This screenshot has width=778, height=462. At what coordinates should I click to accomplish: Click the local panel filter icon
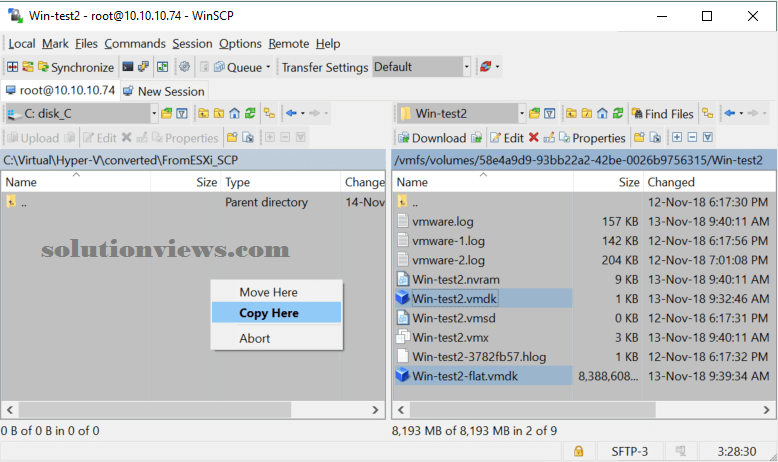tap(182, 113)
